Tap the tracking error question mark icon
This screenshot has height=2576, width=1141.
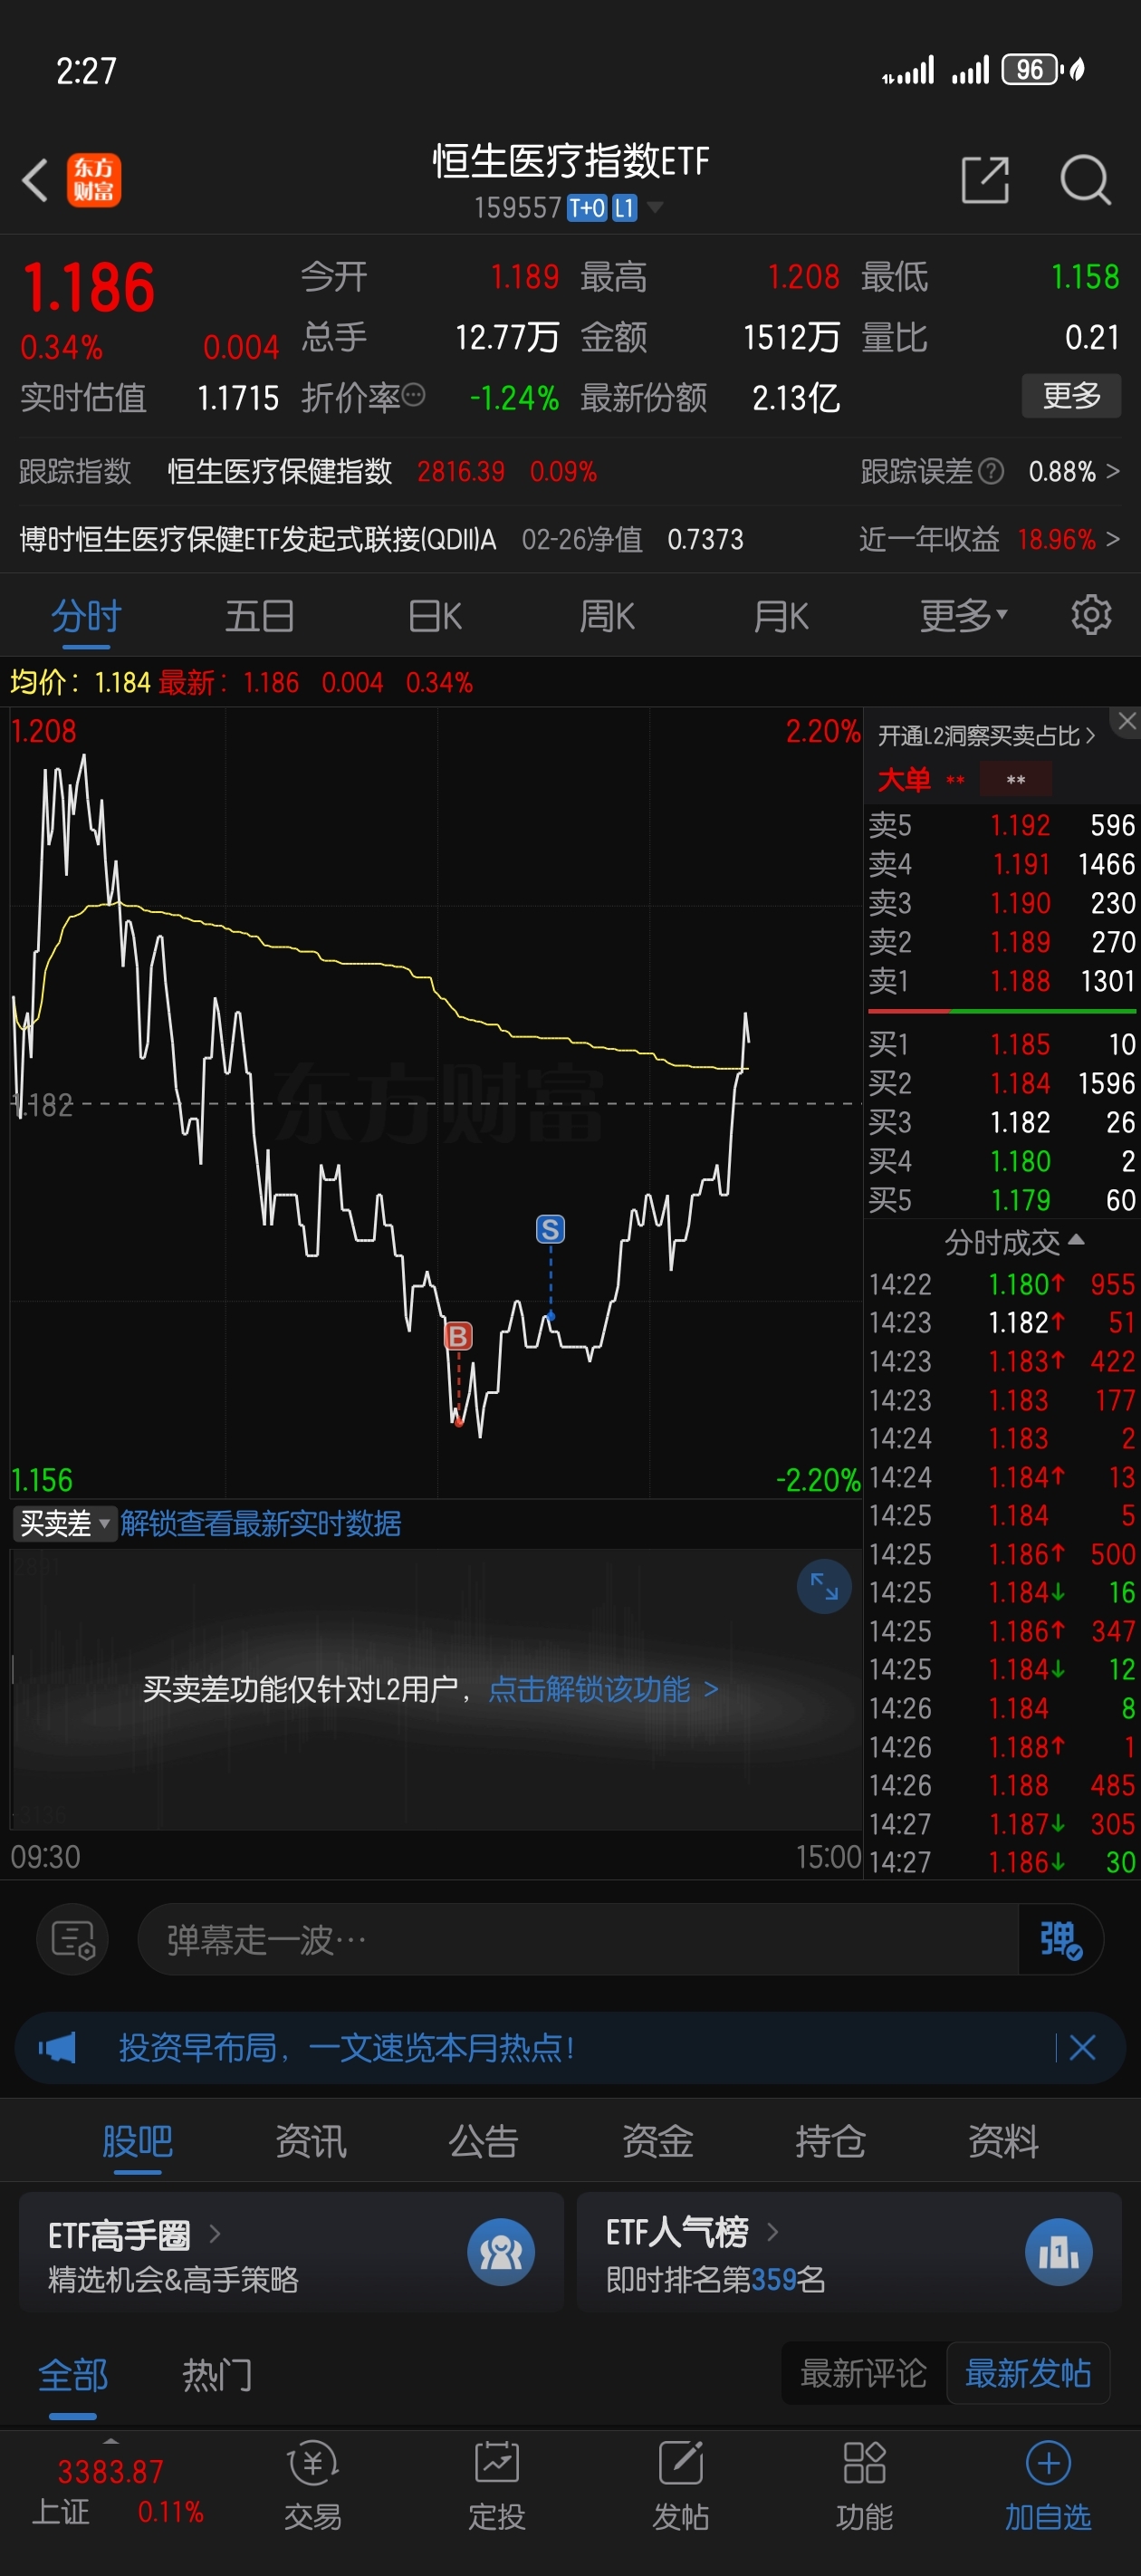point(990,471)
